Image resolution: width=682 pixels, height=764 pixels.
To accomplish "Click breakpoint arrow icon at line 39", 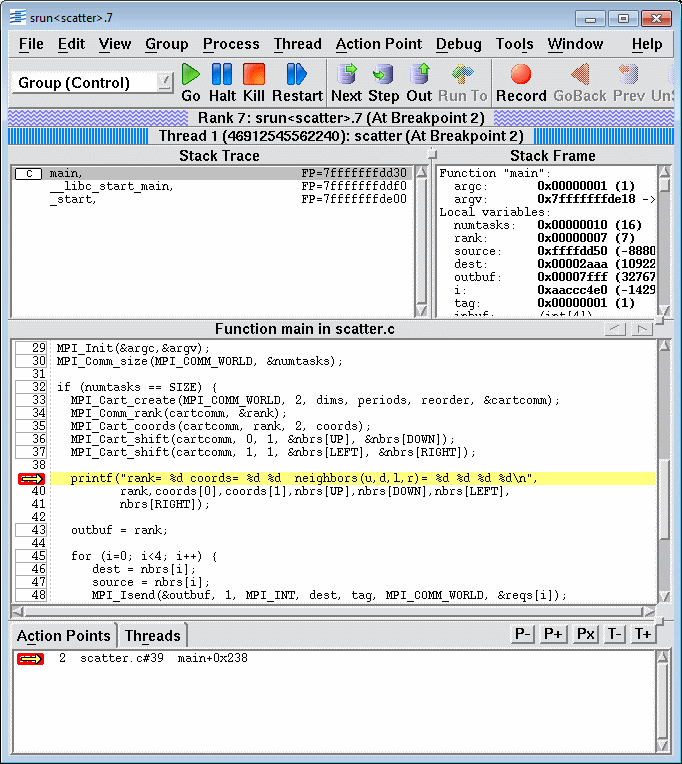I will point(32,479).
